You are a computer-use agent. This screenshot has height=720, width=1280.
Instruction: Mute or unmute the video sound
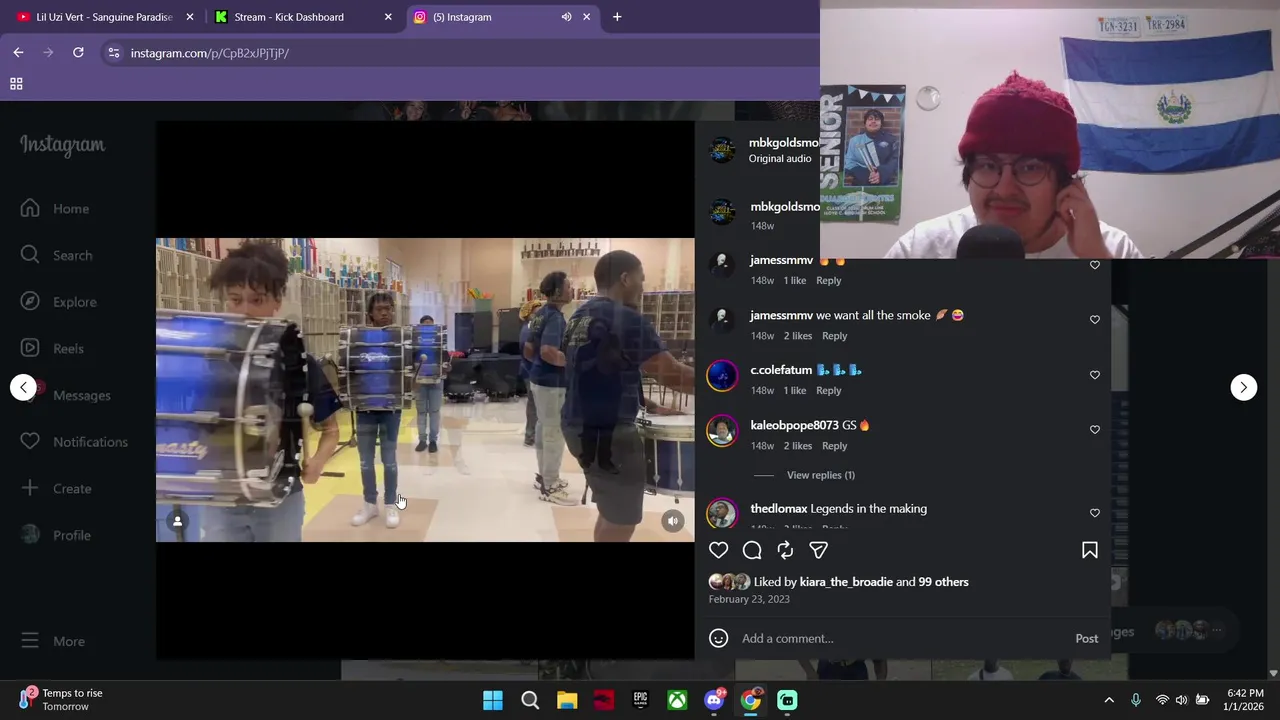(x=673, y=520)
